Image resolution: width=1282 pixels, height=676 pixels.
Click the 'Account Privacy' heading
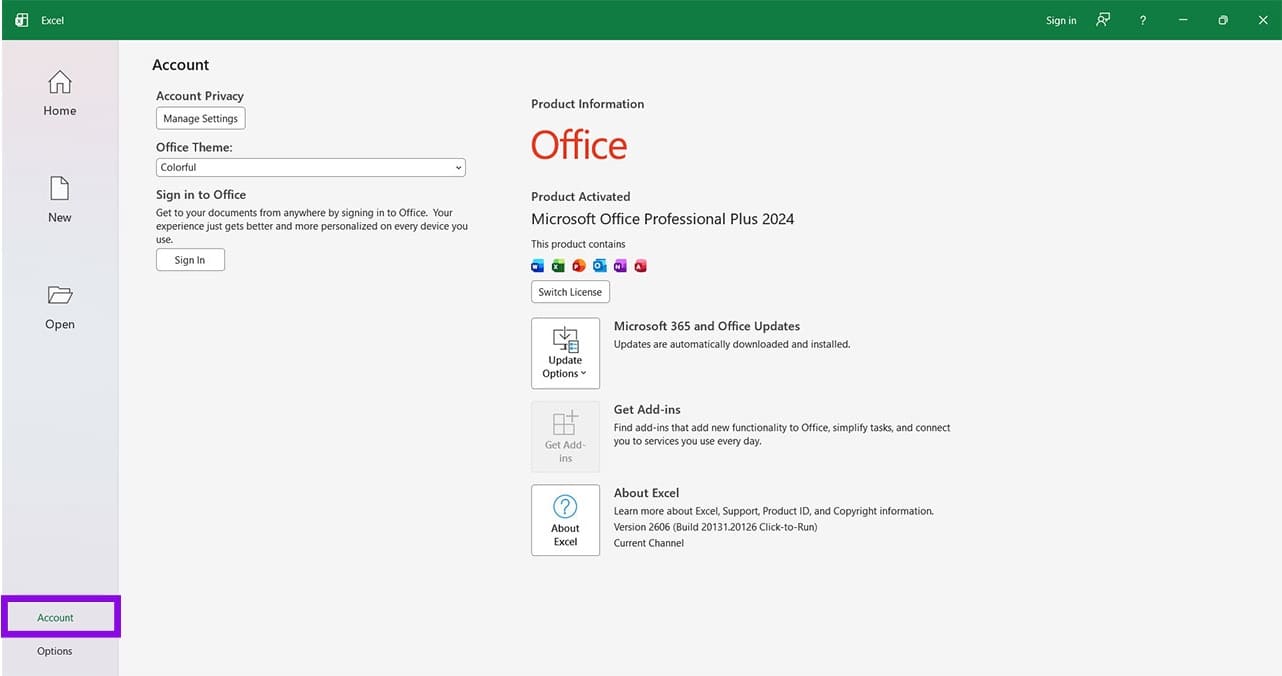tap(200, 96)
